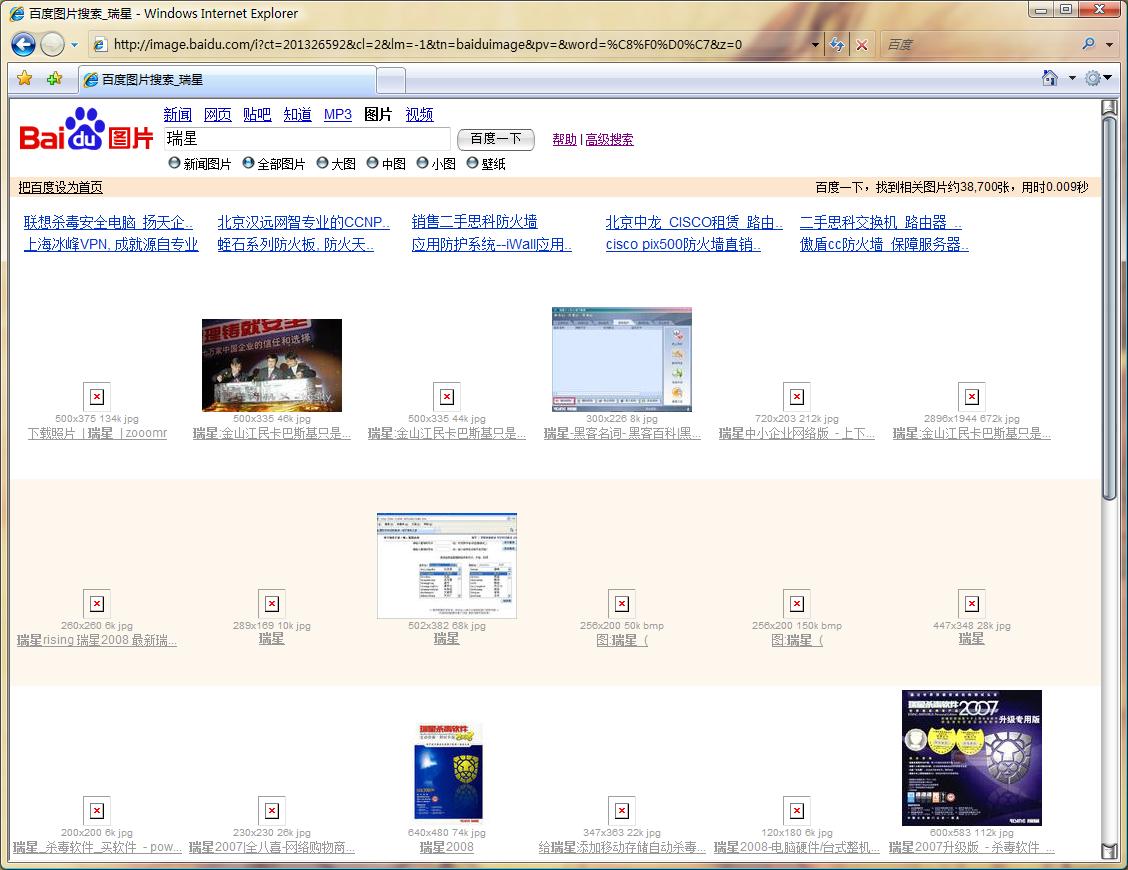Open the 瑞星2007升级版 box thumbnail
The width and height of the screenshot is (1128, 870).
coord(972,758)
